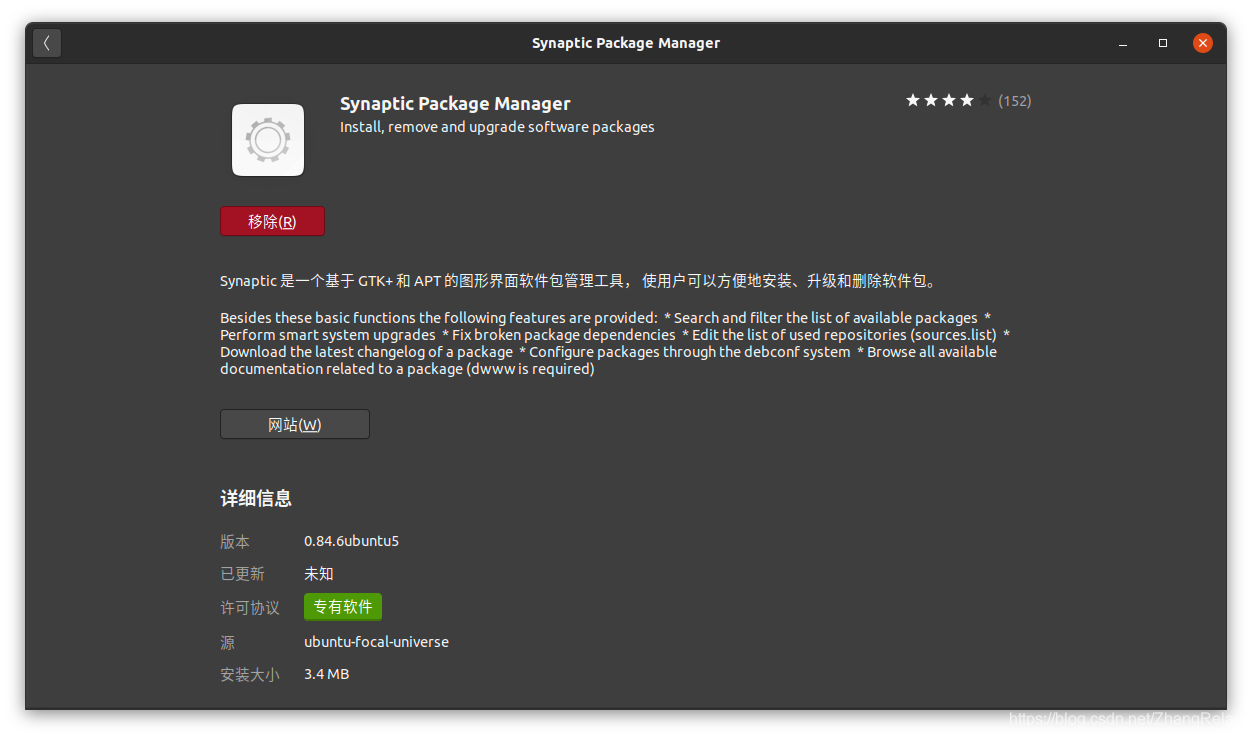
Task: Click the window title bar text
Action: click(x=626, y=43)
